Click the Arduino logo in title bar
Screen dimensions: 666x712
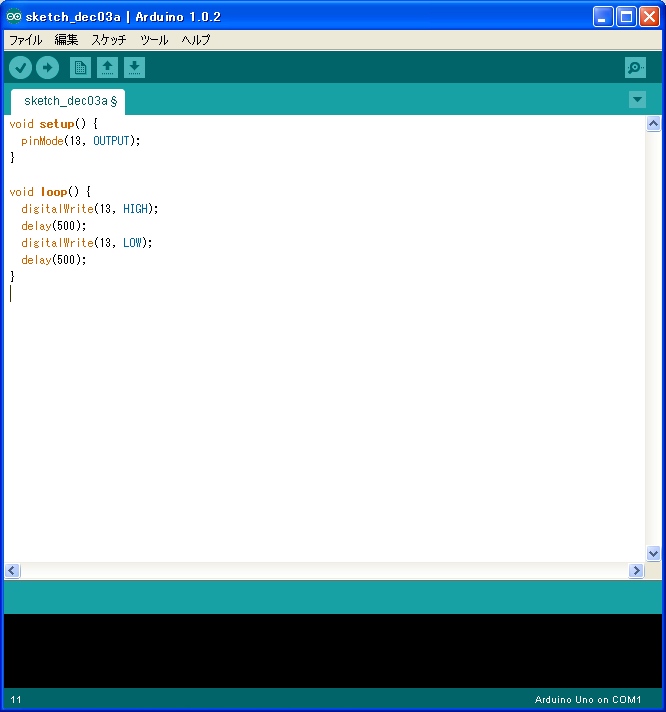pyautogui.click(x=14, y=17)
